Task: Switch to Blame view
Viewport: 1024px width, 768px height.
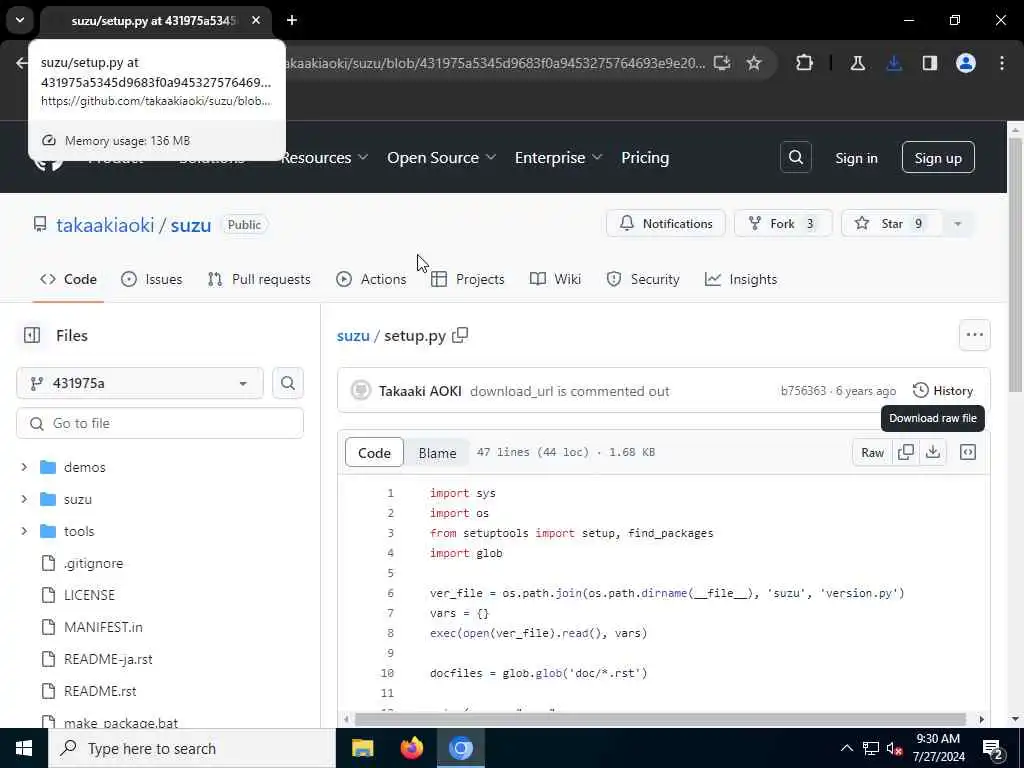Action: [437, 453]
